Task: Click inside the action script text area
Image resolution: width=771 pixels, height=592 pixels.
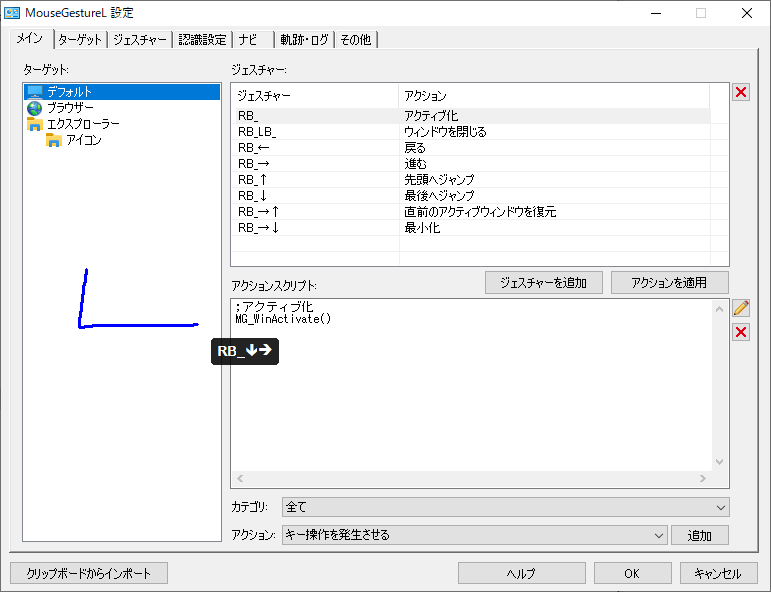Action: tap(470, 400)
